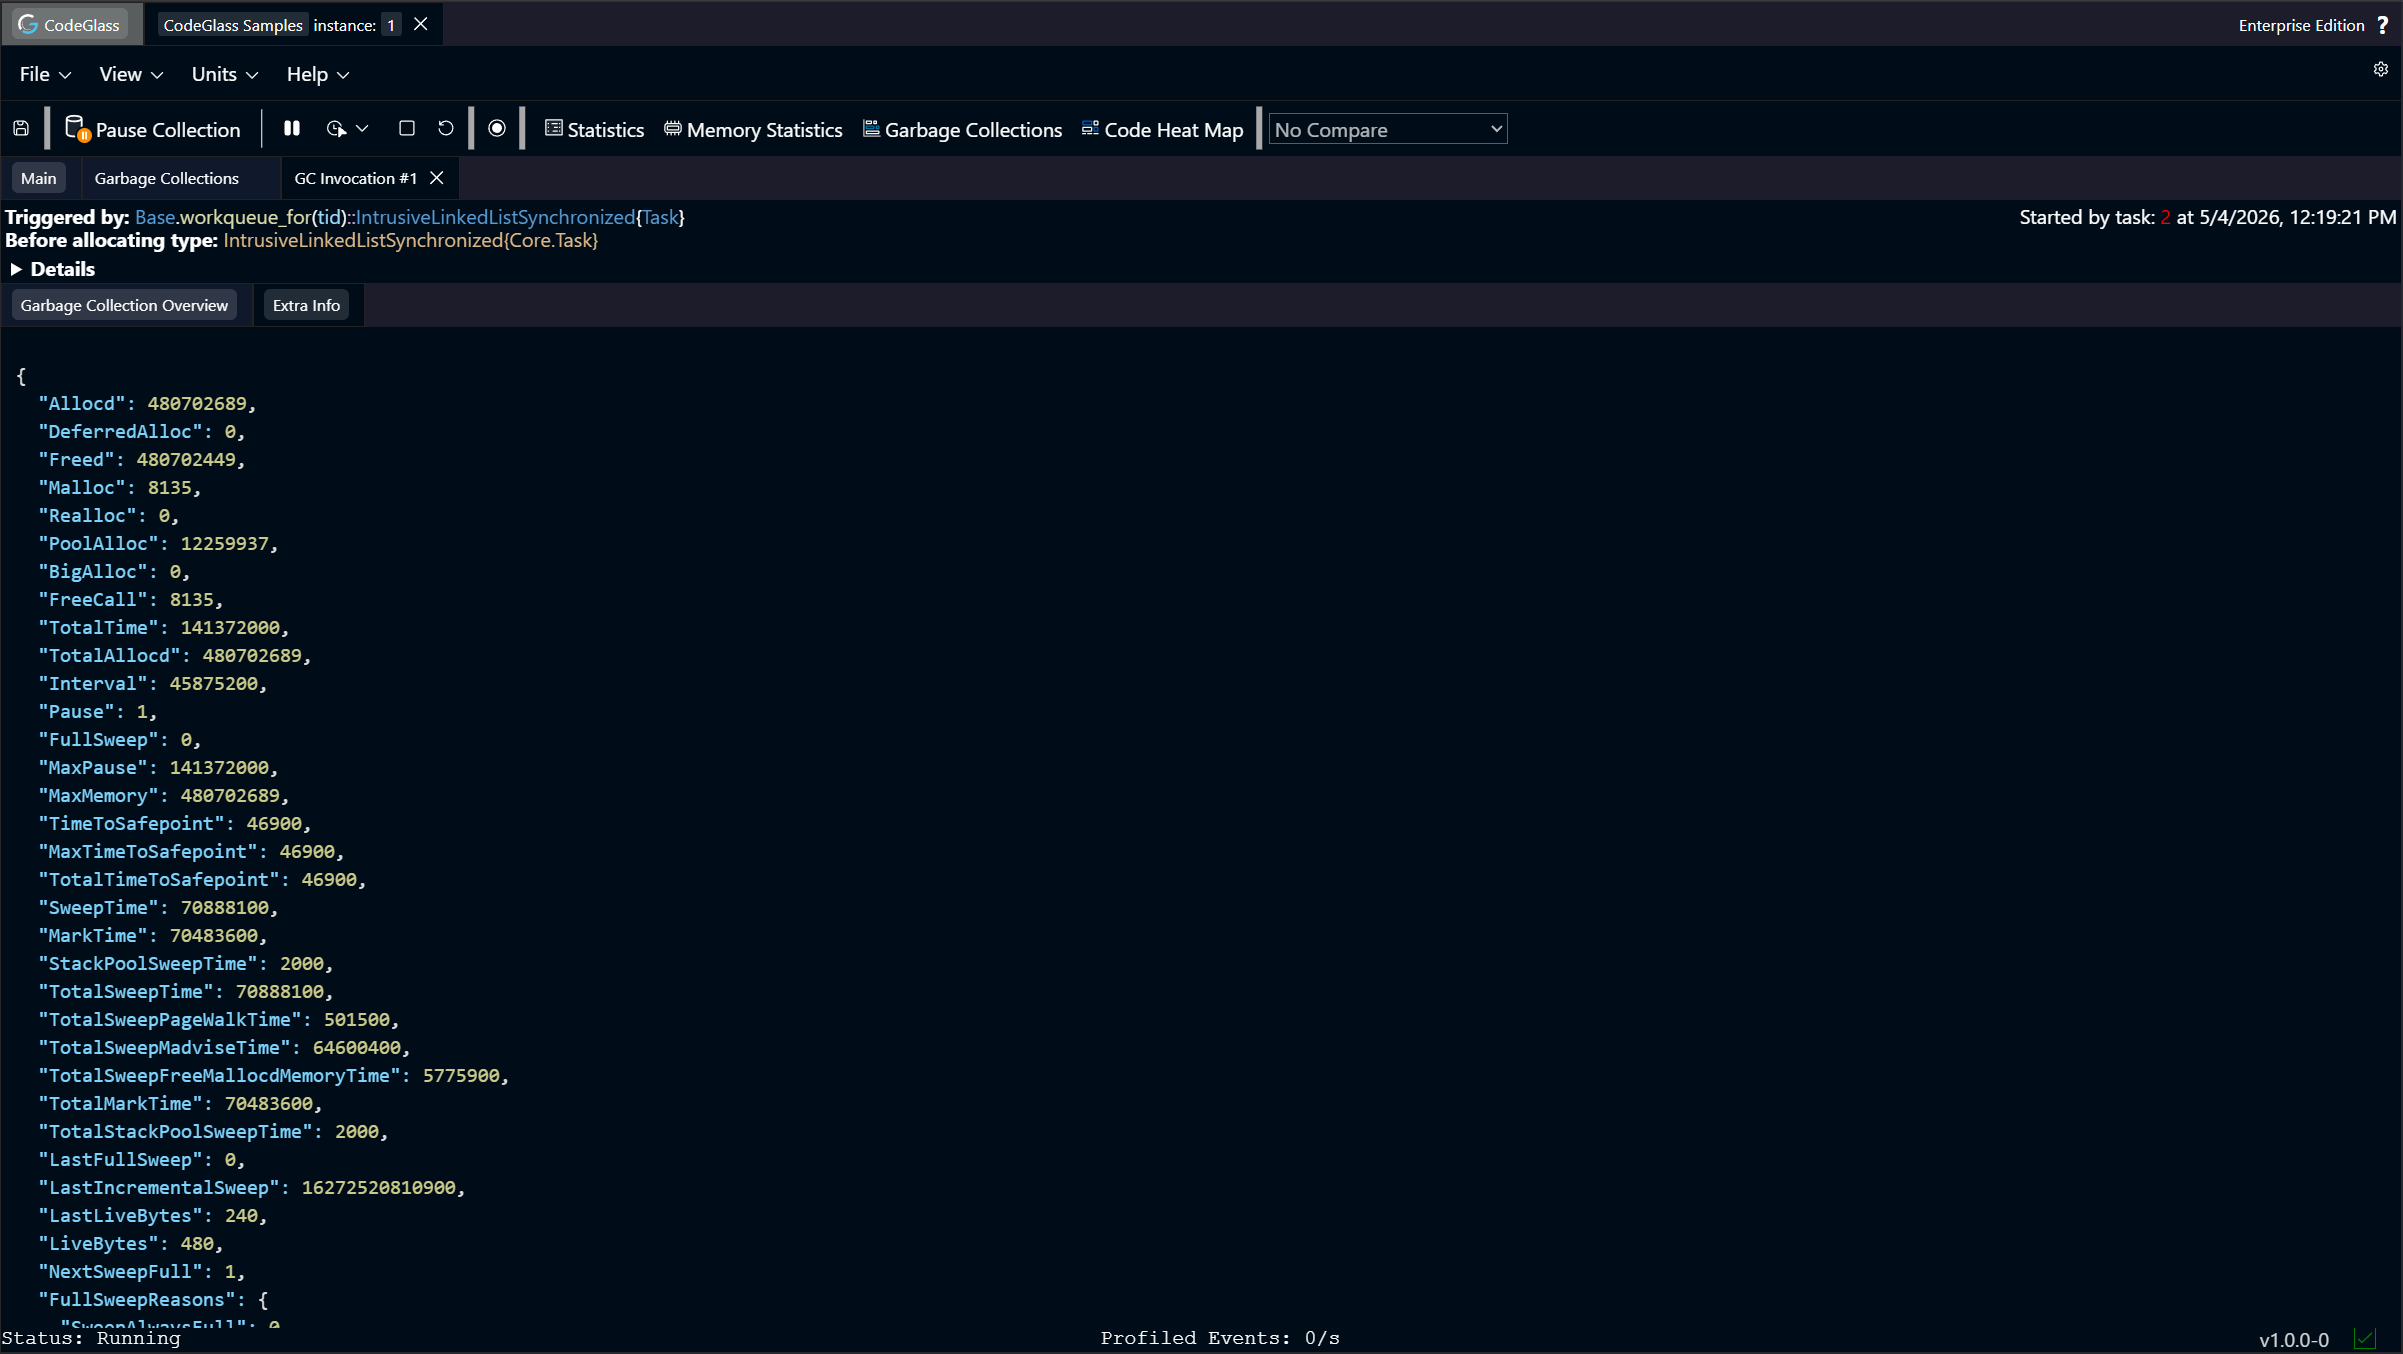This screenshot has width=2403, height=1354.
Task: Click the "NextSweepFull" line
Action: (x=142, y=1272)
